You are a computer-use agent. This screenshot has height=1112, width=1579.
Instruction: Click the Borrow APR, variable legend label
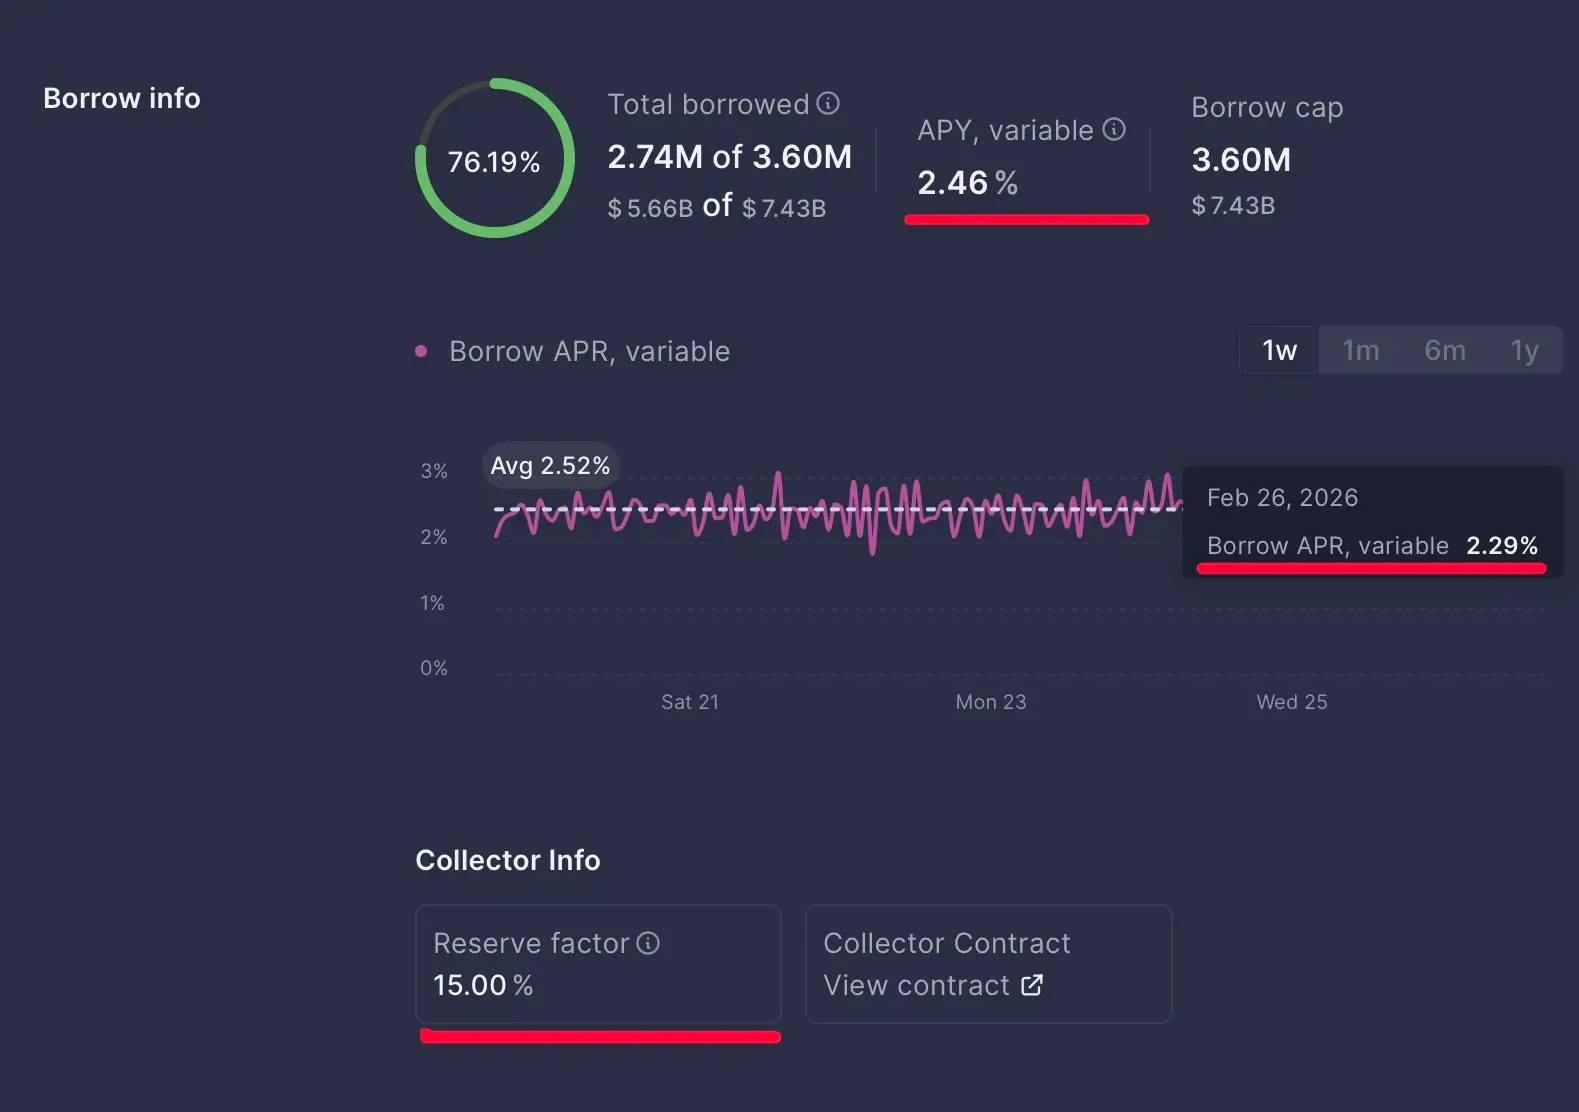point(589,351)
